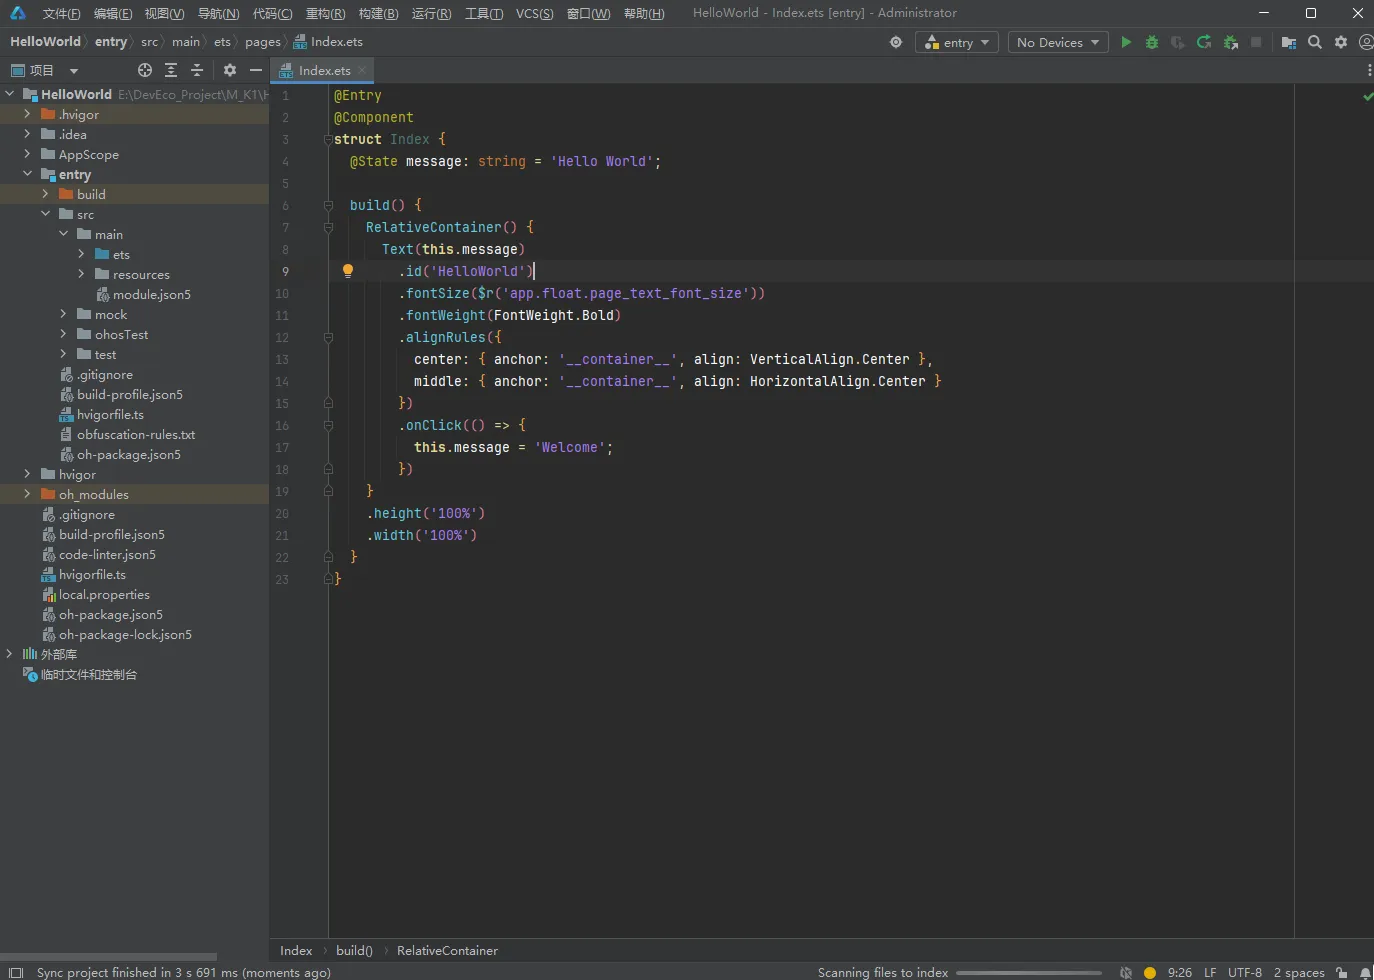Open the entry run configuration dropdown

tap(957, 42)
